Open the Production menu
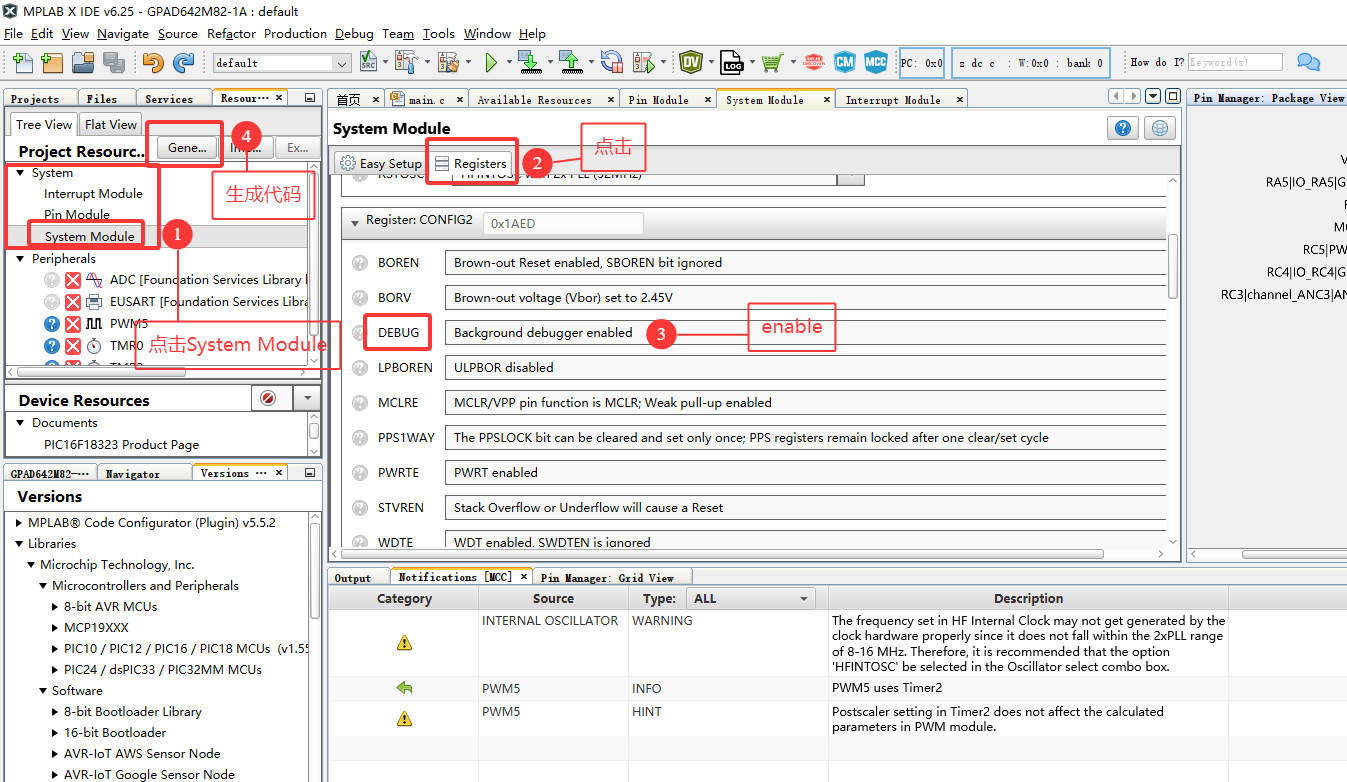The height and width of the screenshot is (782, 1347). [x=295, y=33]
